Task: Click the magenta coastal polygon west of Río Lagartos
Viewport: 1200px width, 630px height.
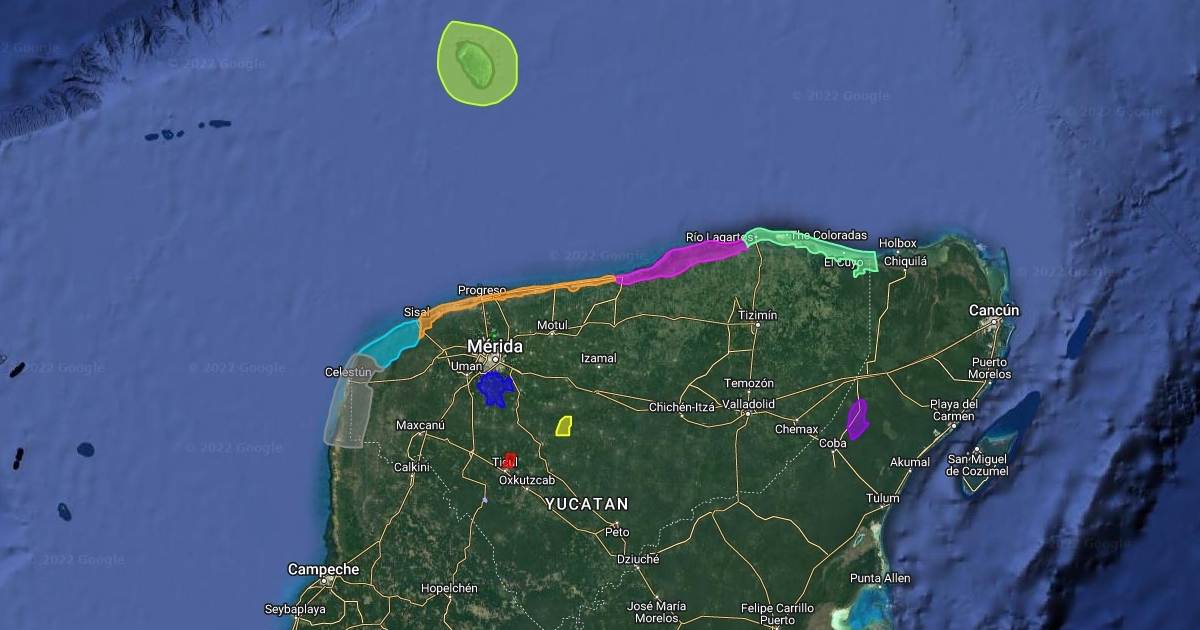Action: [680, 261]
